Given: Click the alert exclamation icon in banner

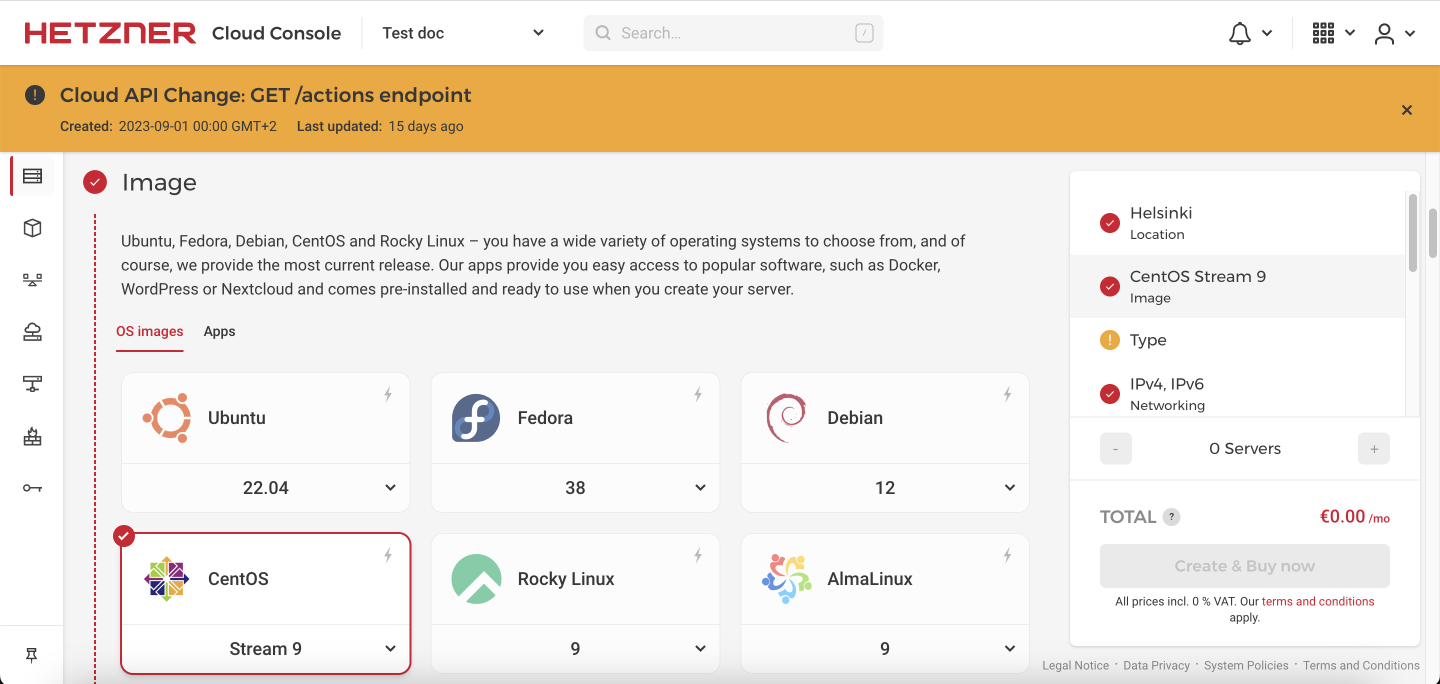Looking at the screenshot, I should [x=35, y=95].
